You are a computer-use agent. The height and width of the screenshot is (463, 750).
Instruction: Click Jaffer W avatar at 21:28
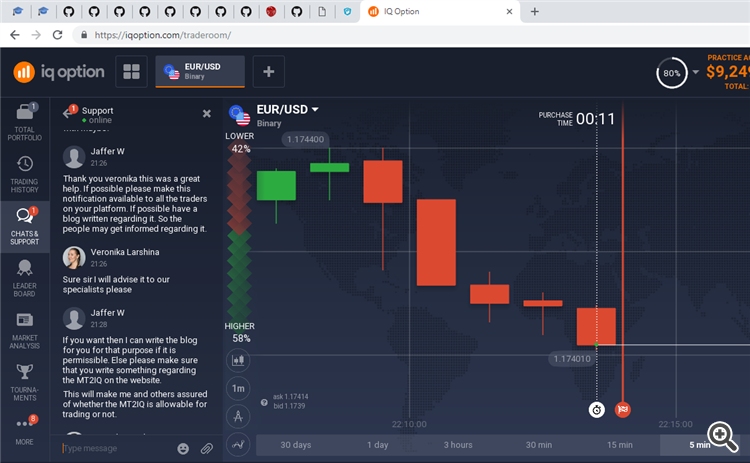point(74,319)
